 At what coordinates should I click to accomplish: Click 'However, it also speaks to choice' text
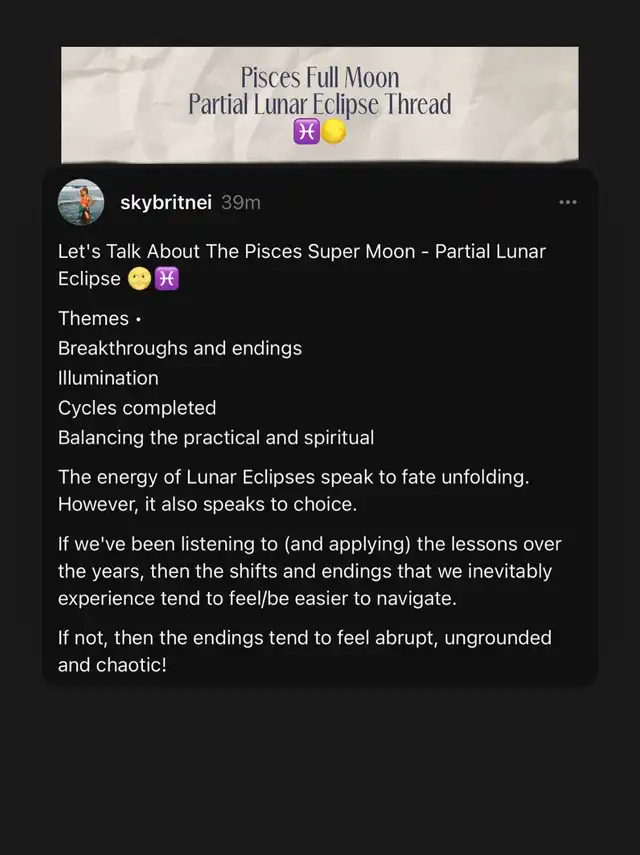[207, 504]
